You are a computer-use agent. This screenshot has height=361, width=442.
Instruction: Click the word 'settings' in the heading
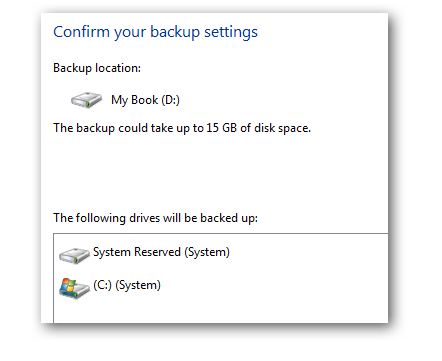(x=231, y=32)
